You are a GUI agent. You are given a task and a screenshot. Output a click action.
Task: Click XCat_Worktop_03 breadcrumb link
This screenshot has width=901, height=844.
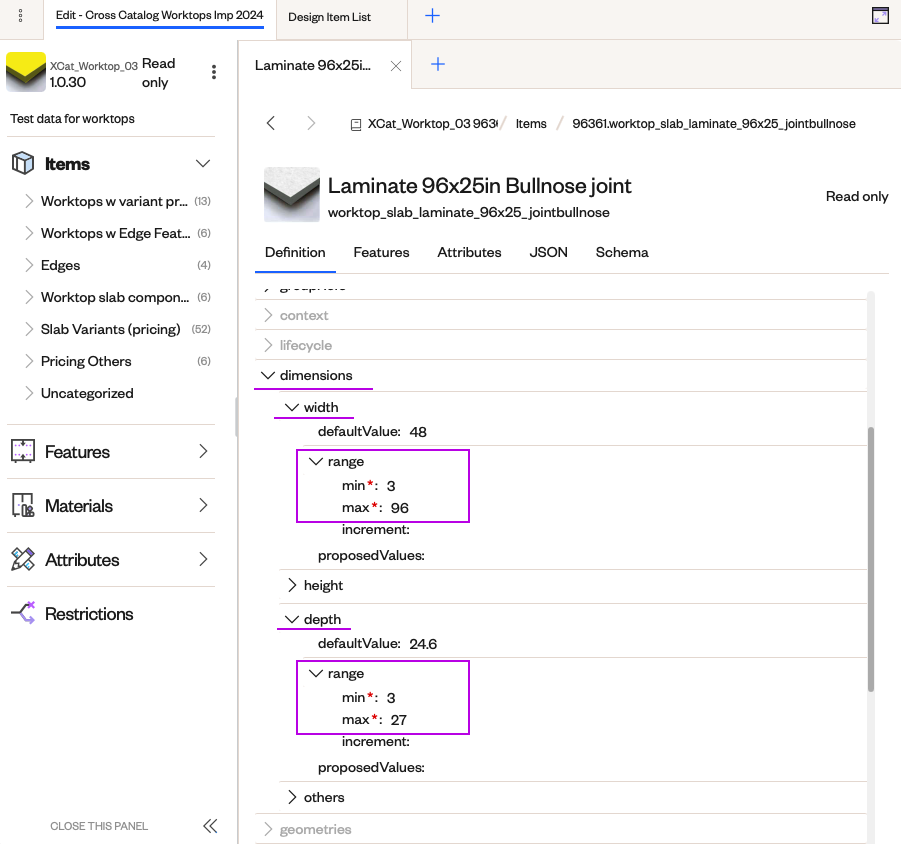tap(432, 124)
